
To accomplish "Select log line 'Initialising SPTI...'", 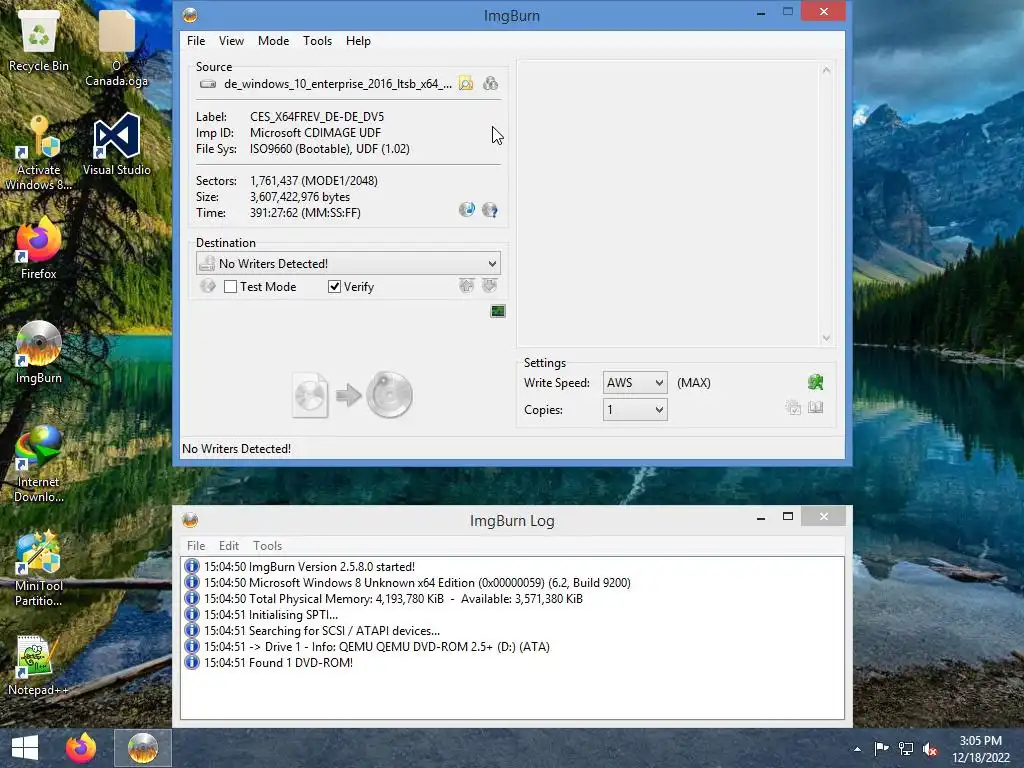I will [x=270, y=615].
